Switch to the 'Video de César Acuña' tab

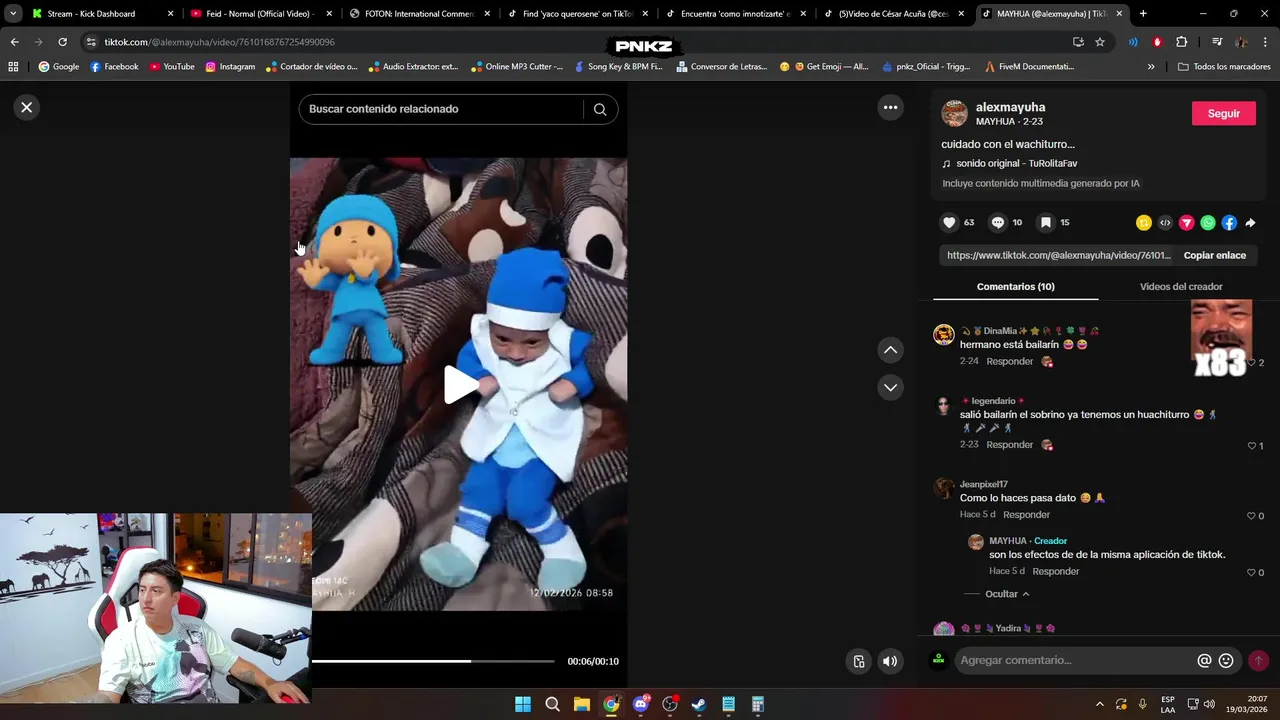(894, 14)
